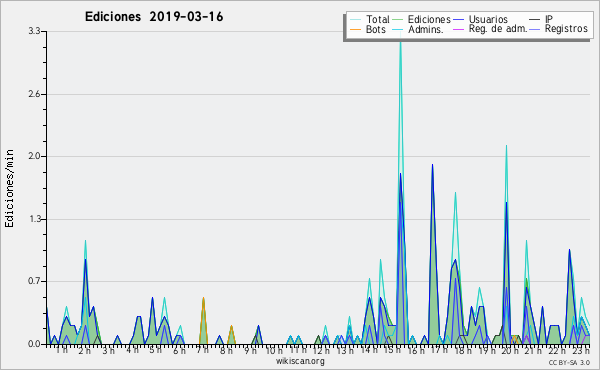Click the y-axis value 1.3
The width and height of the screenshot is (600, 370).
[34, 219]
